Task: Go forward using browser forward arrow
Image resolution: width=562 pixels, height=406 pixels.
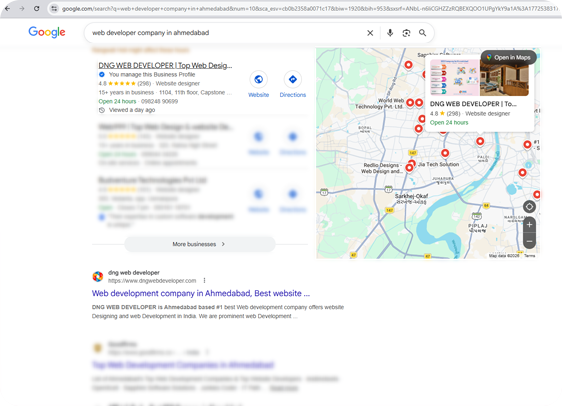Action: pos(22,9)
